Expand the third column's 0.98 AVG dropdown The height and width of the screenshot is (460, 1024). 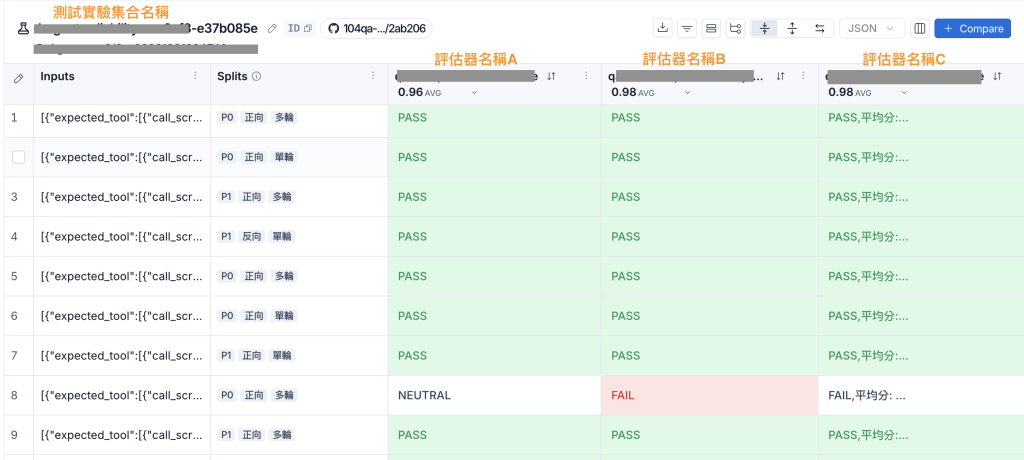[904, 93]
